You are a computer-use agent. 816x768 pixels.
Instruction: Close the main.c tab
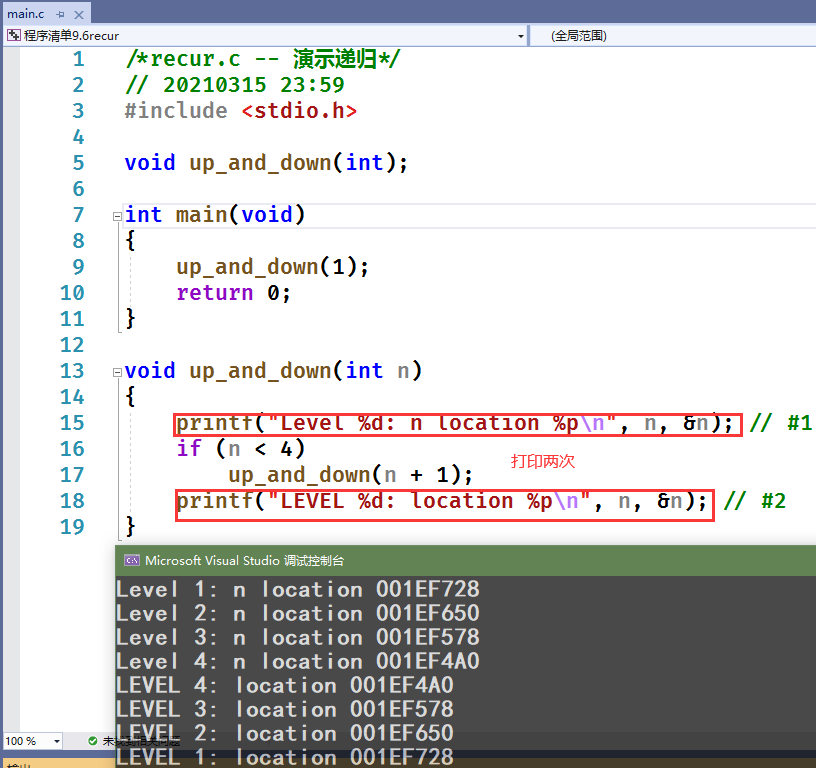[x=79, y=15]
